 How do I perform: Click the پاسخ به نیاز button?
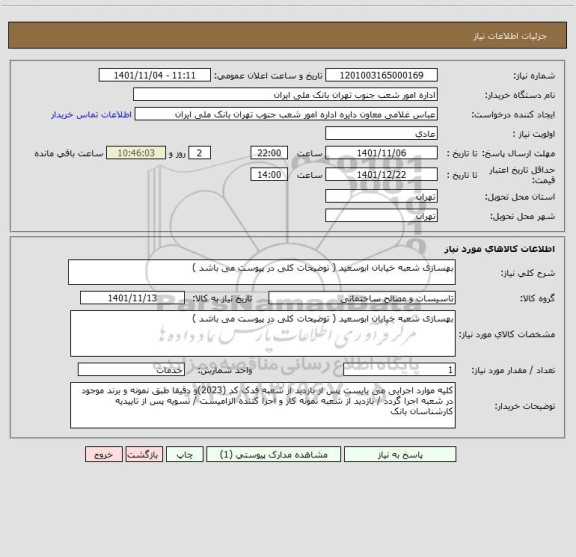tap(400, 454)
